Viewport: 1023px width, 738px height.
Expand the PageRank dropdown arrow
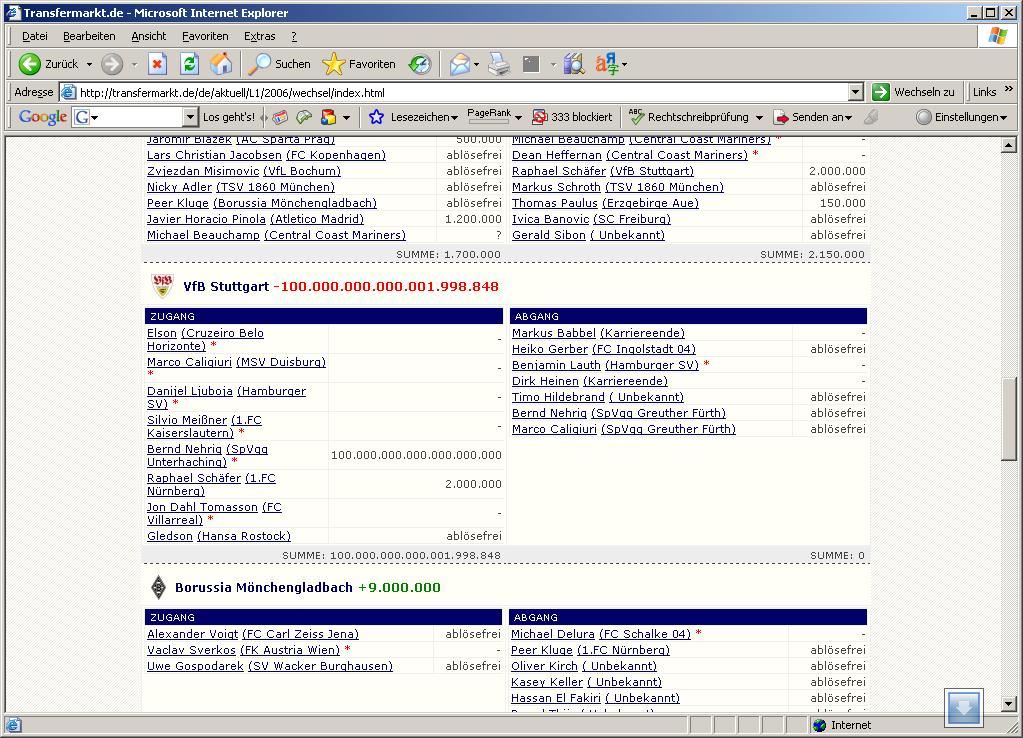(x=518, y=117)
